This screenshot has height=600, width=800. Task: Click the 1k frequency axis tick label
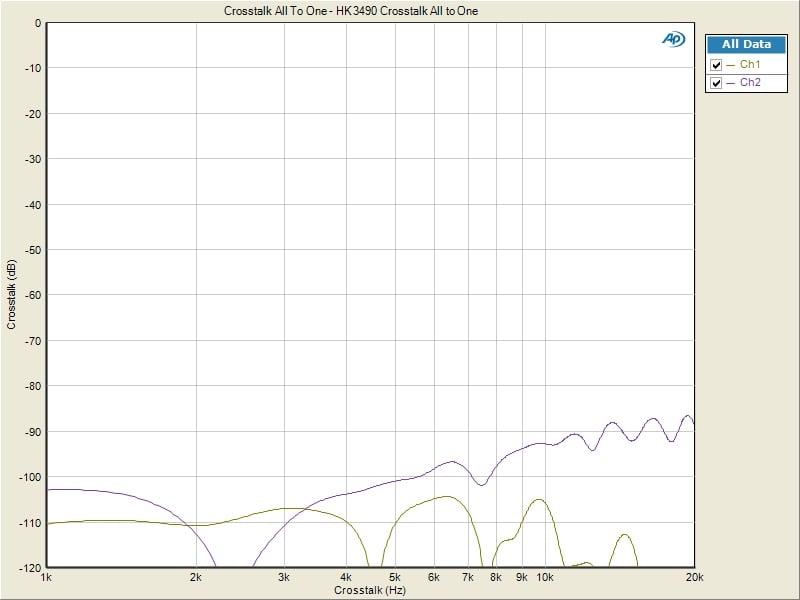click(x=47, y=578)
